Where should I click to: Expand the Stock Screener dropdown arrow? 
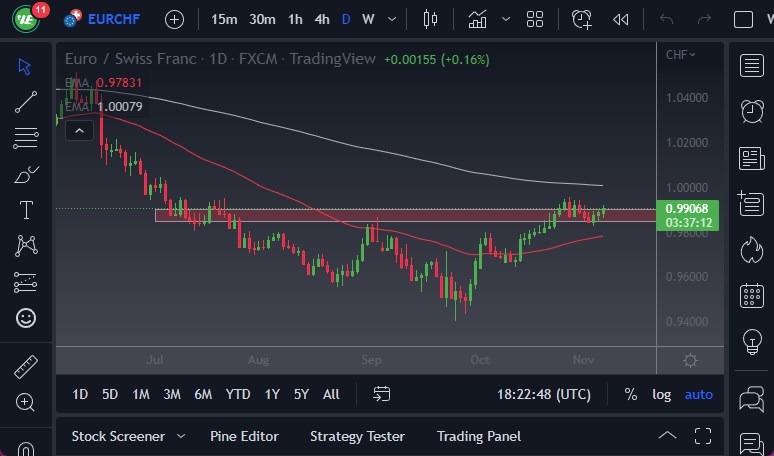coord(181,436)
